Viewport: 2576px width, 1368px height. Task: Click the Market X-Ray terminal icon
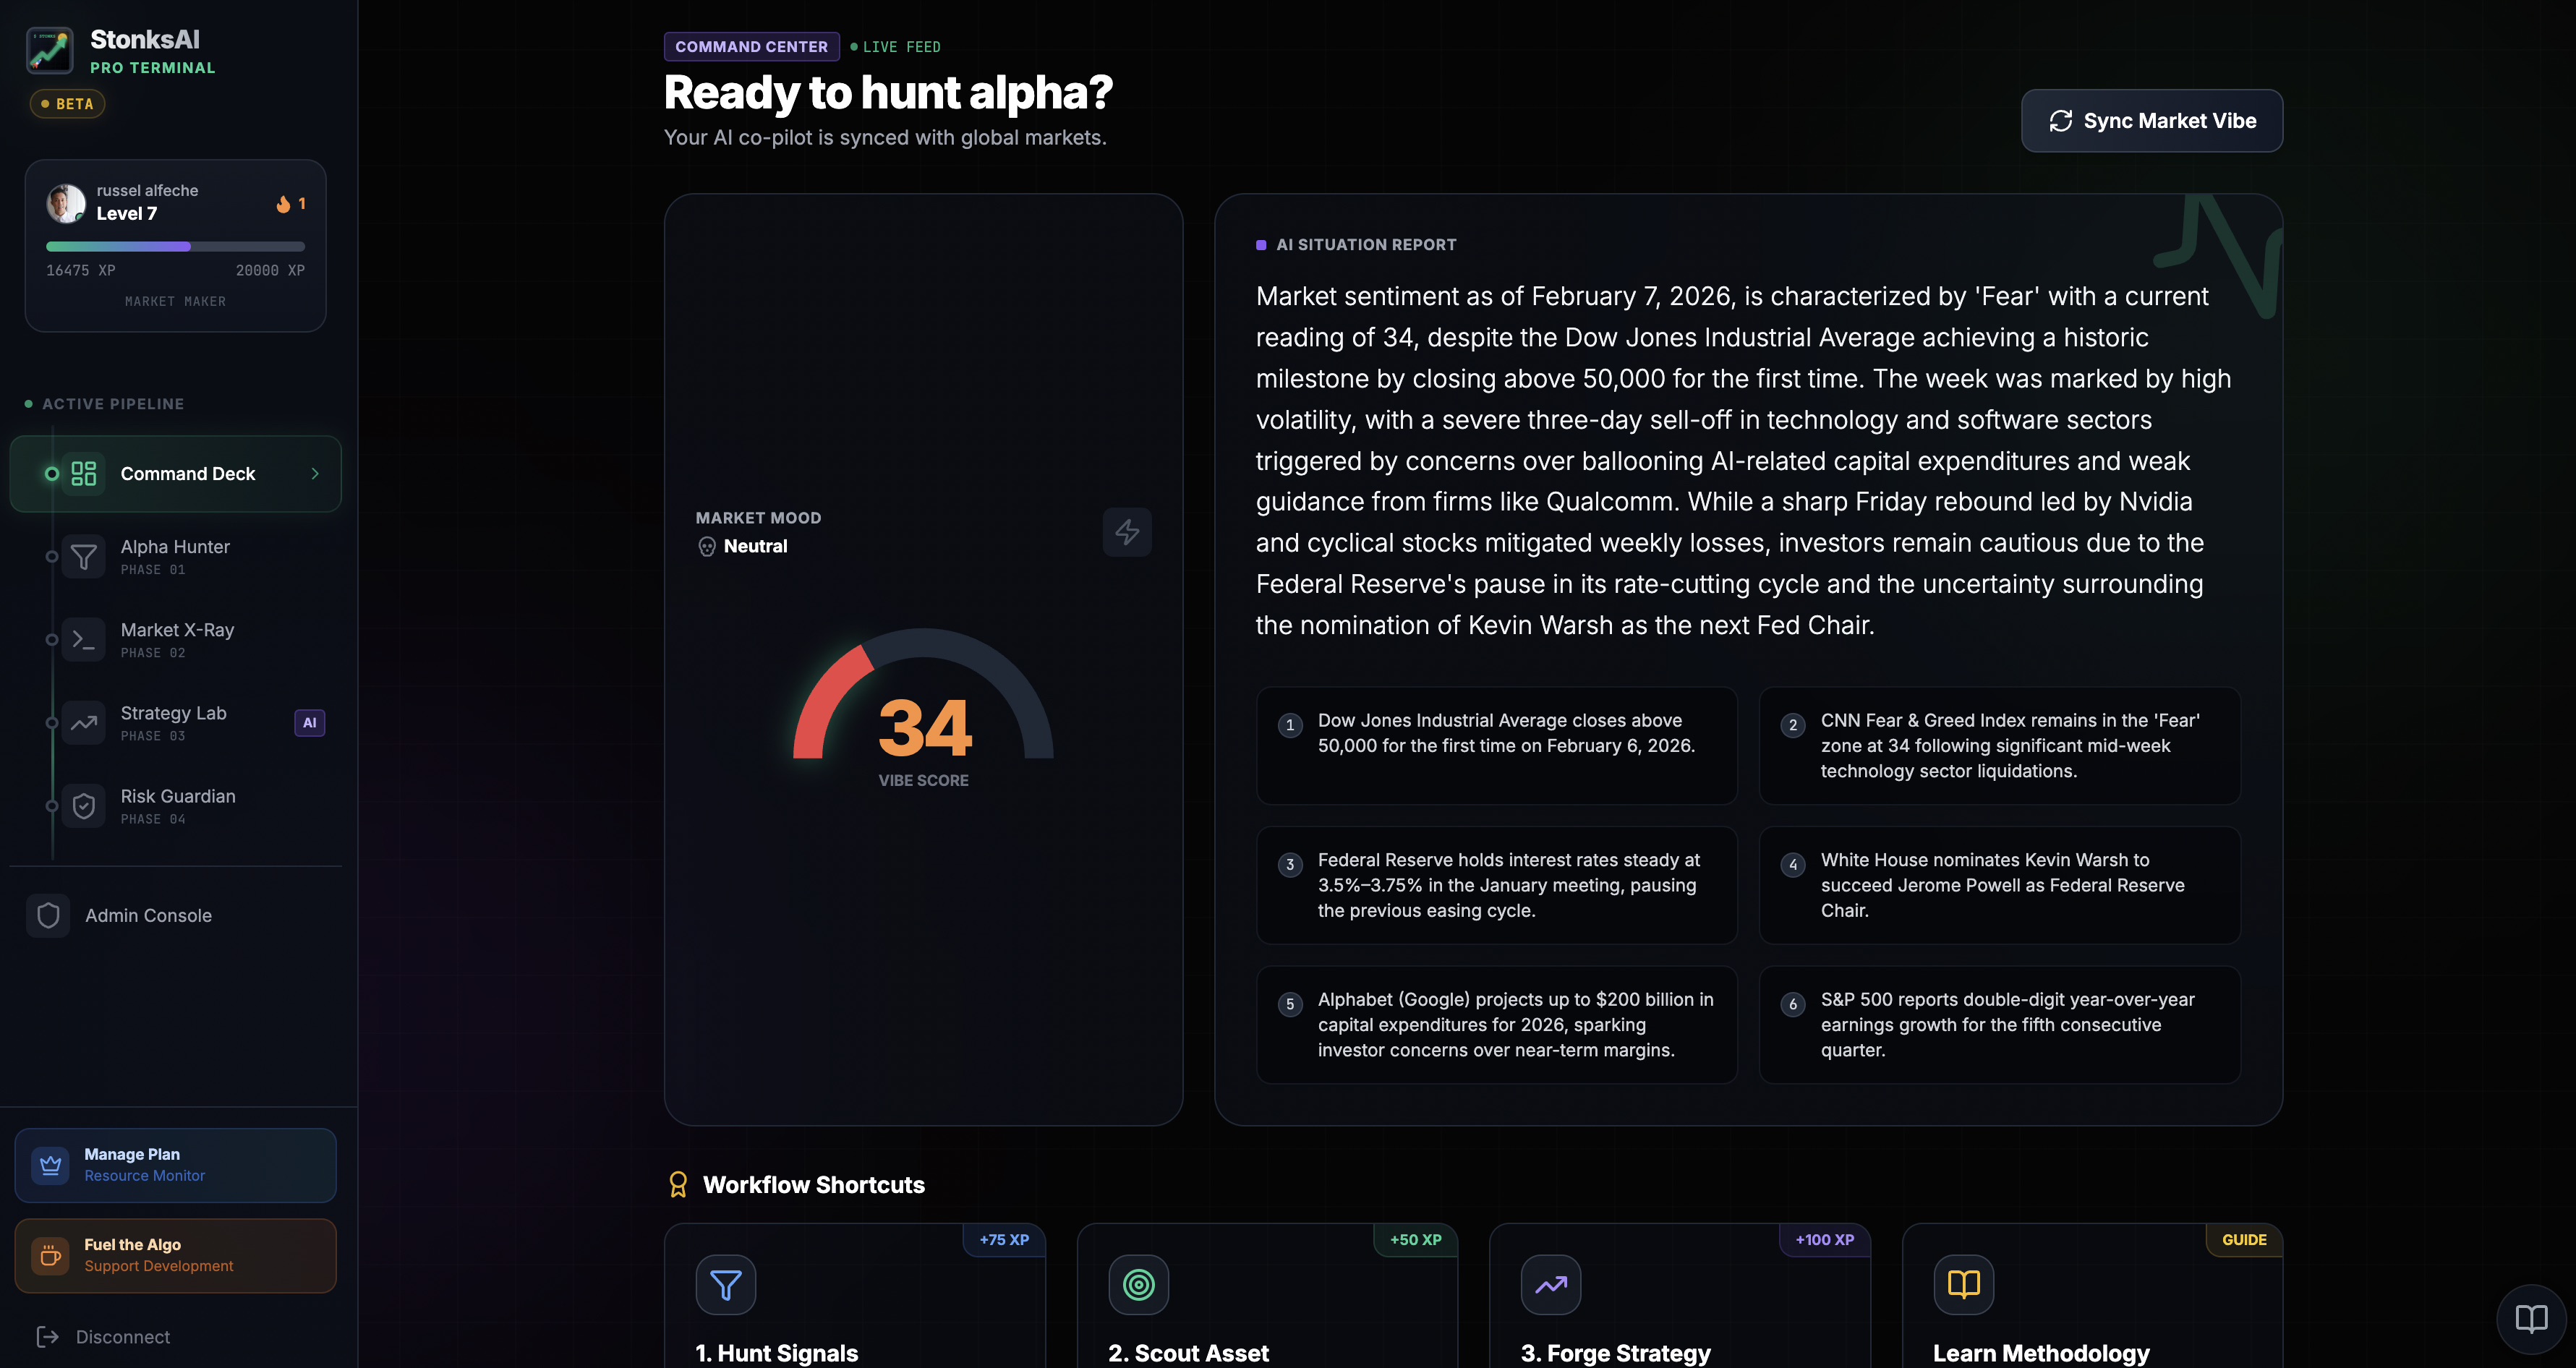[x=84, y=639]
